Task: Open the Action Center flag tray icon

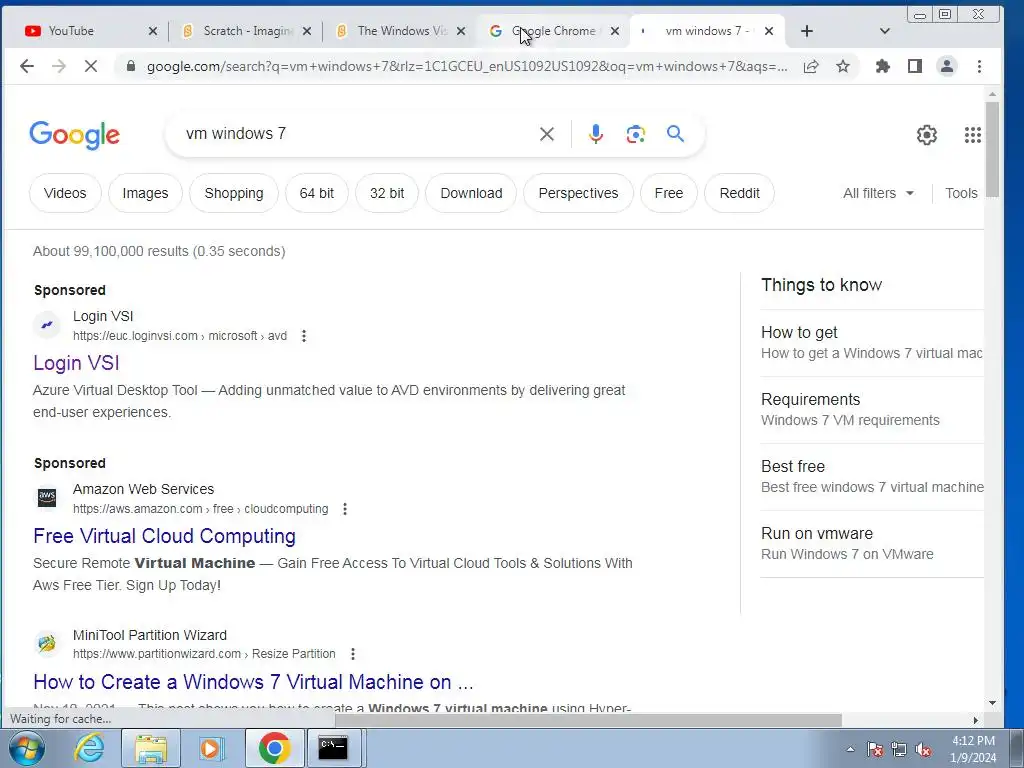Action: click(875, 750)
